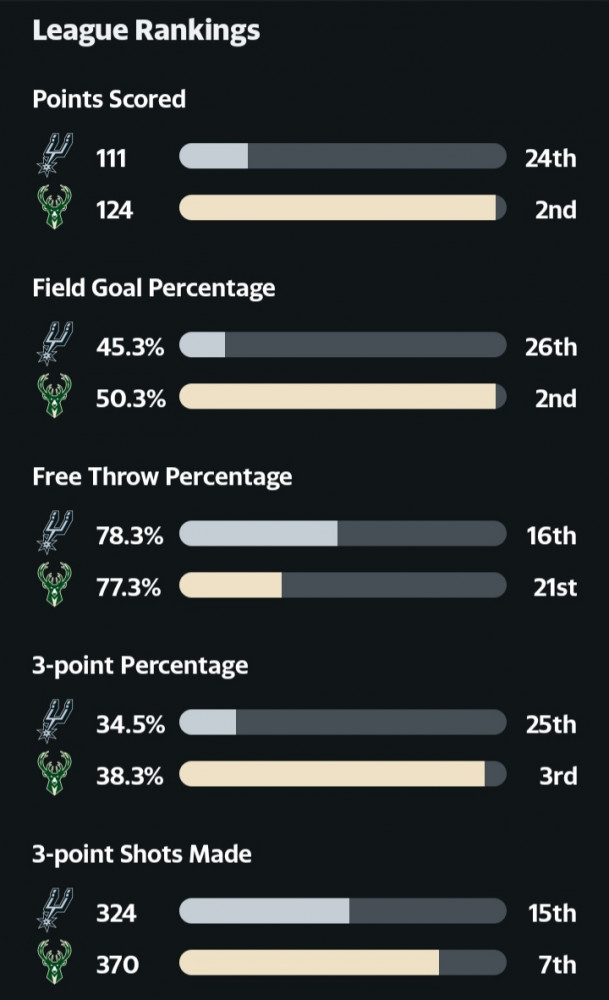
Task: Click the 124 points value for Bucks
Action: 115,210
